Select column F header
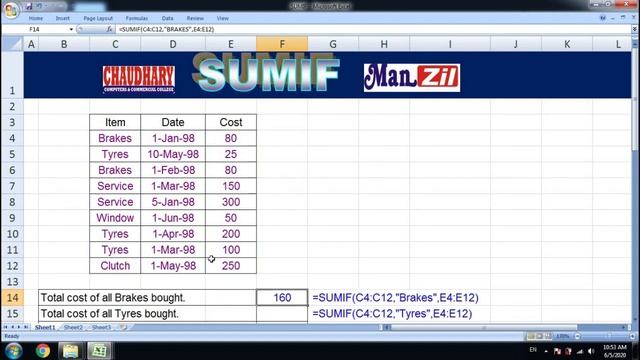640x360 pixels. click(x=282, y=44)
